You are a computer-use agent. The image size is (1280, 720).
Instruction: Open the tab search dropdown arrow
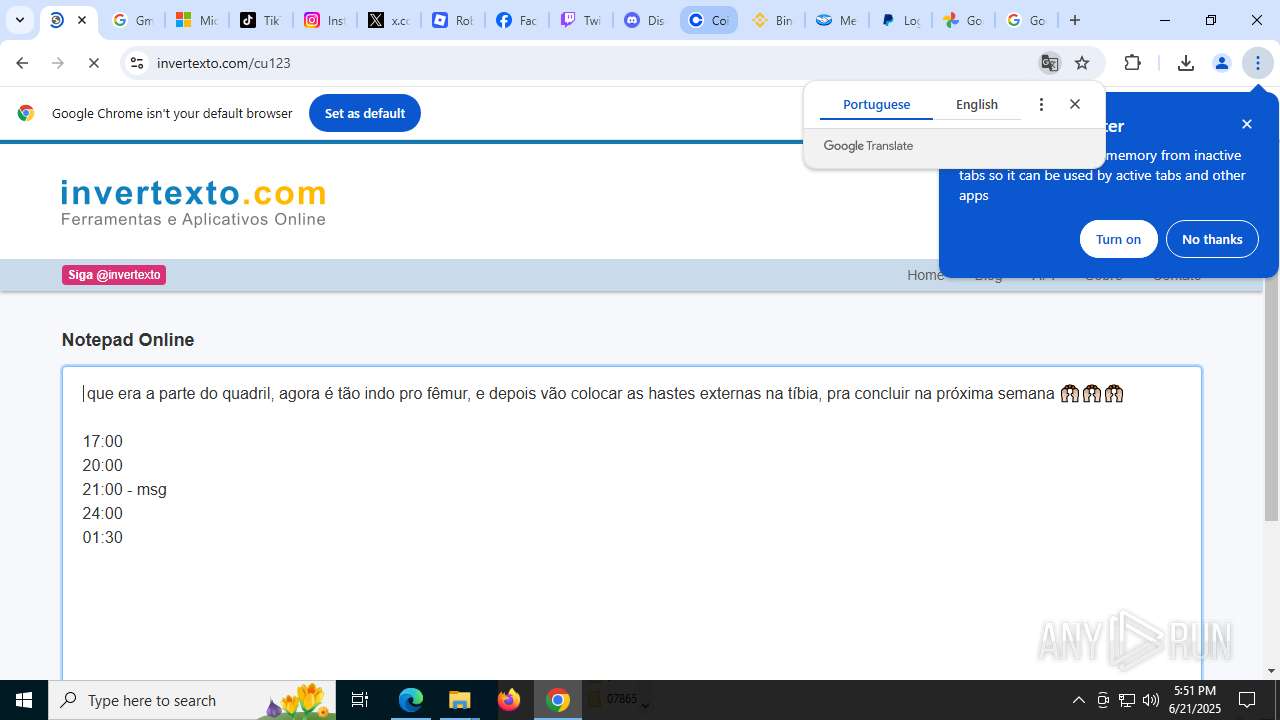click(x=20, y=20)
